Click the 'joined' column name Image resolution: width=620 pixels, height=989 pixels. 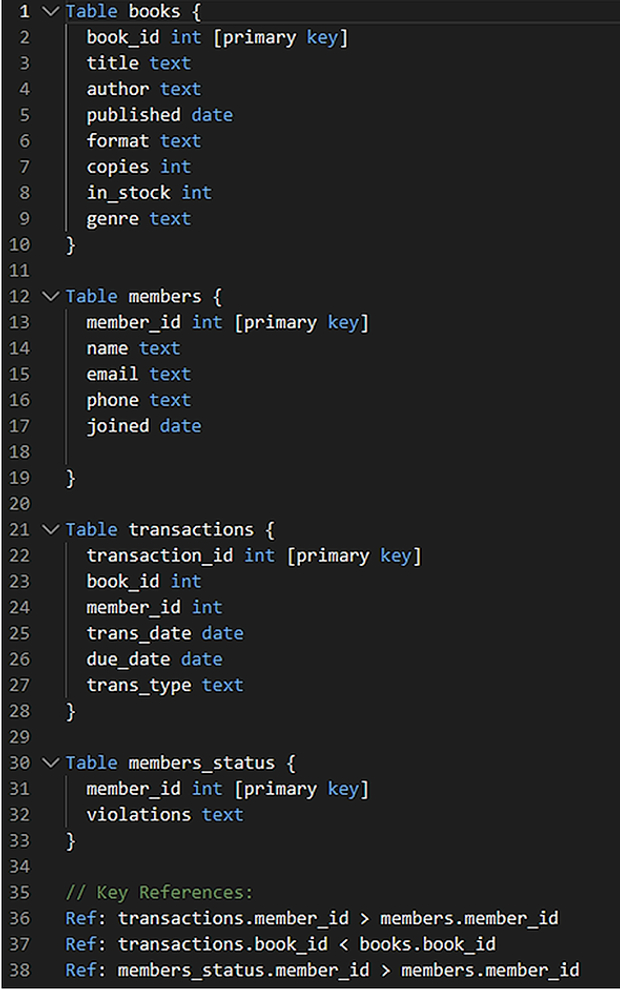pos(117,426)
